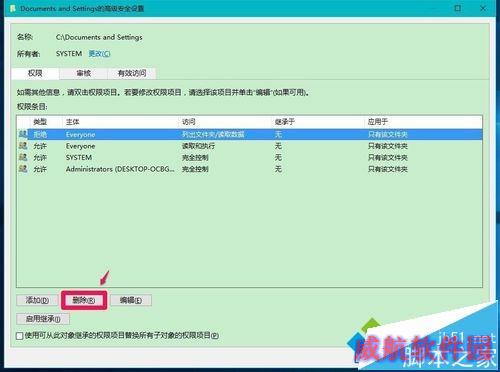Click the 更改(C) owner link

click(x=99, y=54)
